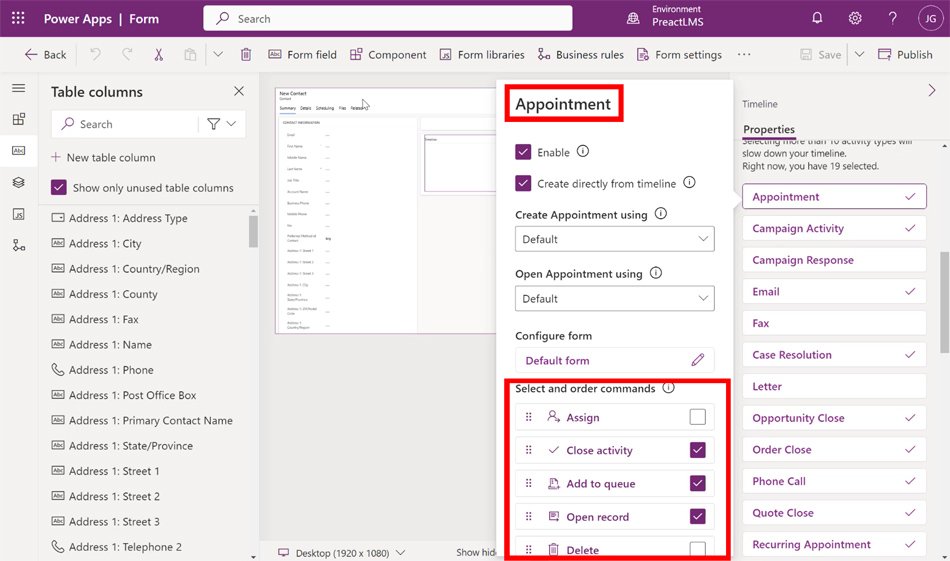The width and height of the screenshot is (950, 561).
Task: Click the Publish button
Action: coord(906,55)
